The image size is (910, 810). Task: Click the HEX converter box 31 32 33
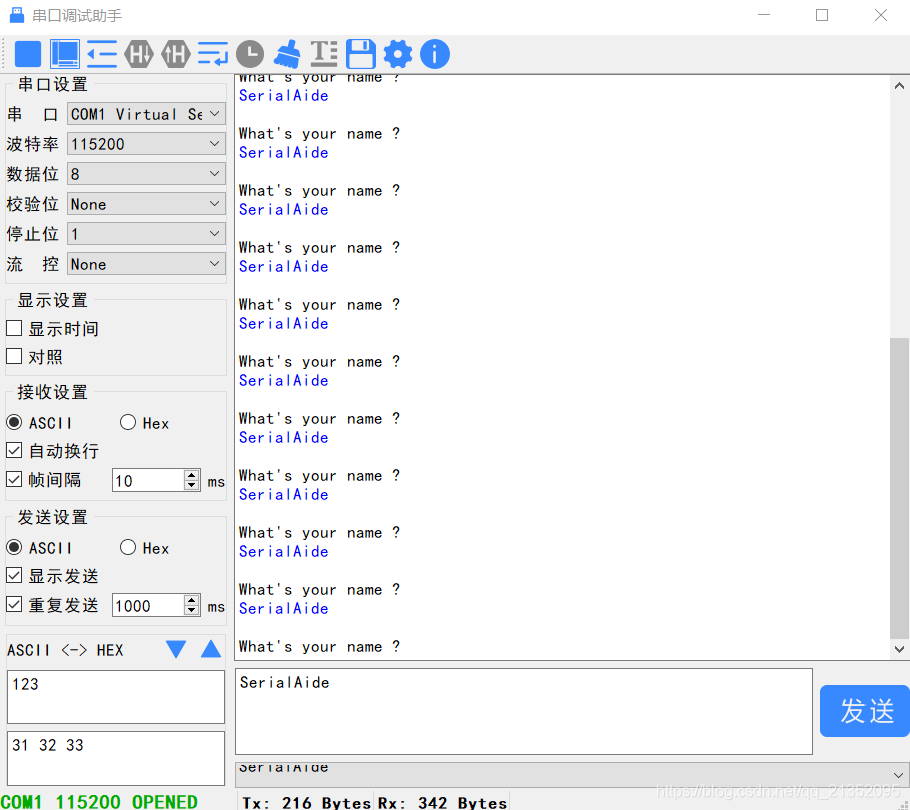coord(115,758)
